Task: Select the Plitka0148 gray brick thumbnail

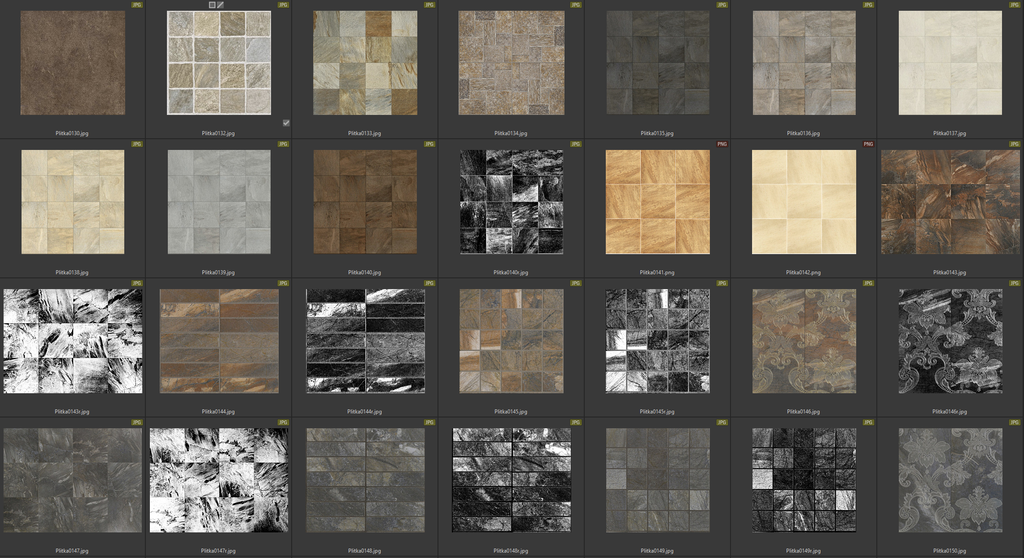Action: pyautogui.click(x=364, y=480)
